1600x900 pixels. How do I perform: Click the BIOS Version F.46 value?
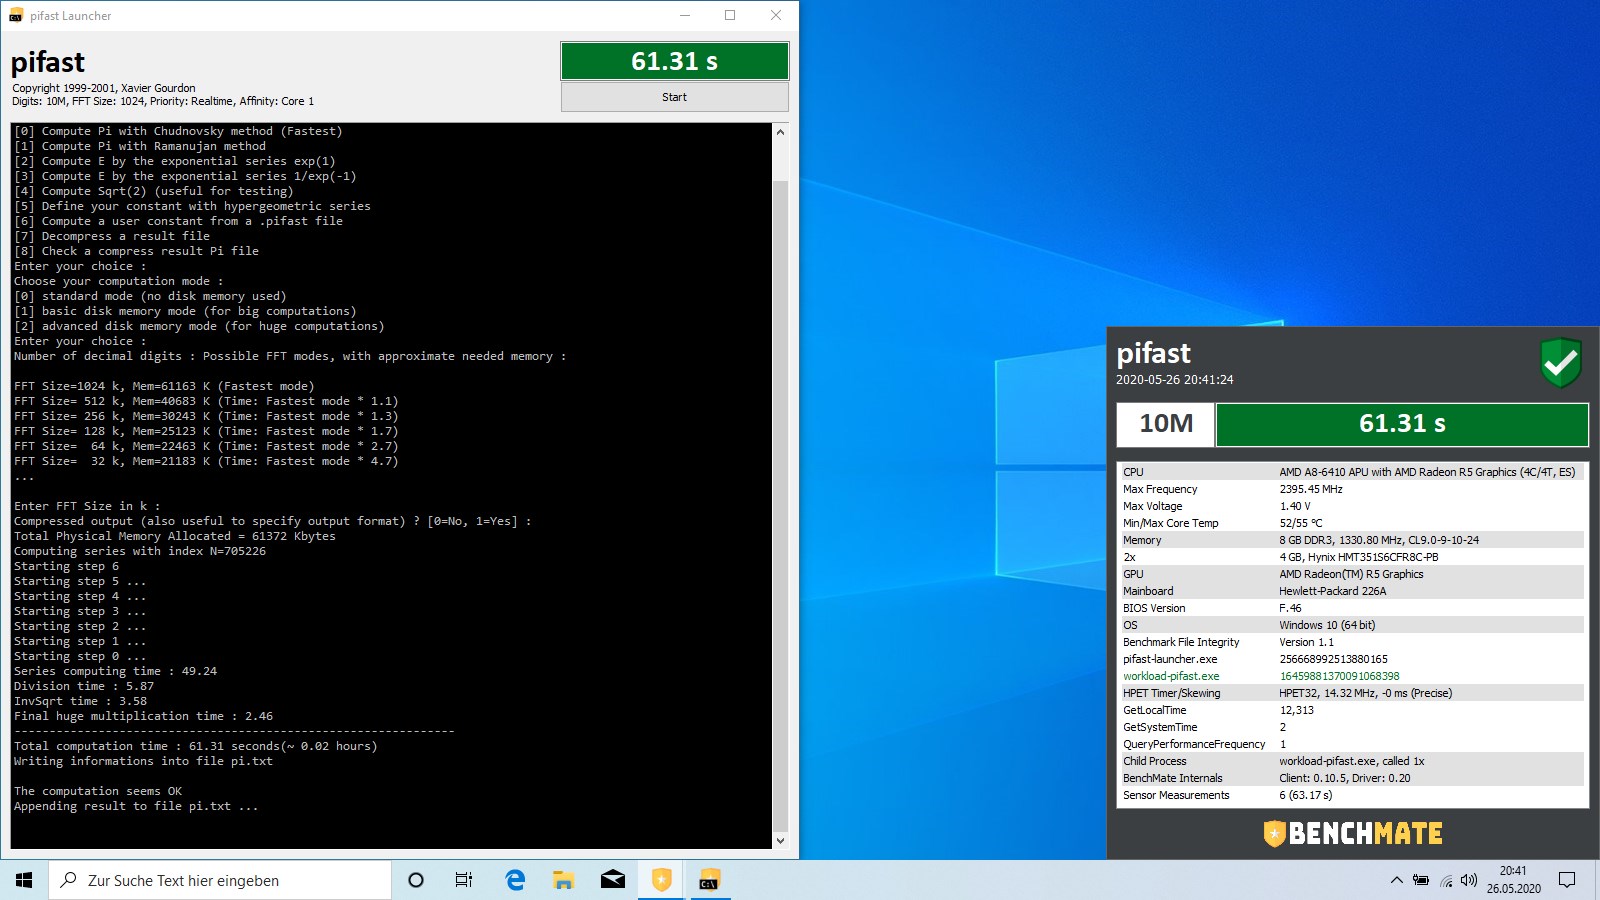click(1290, 608)
